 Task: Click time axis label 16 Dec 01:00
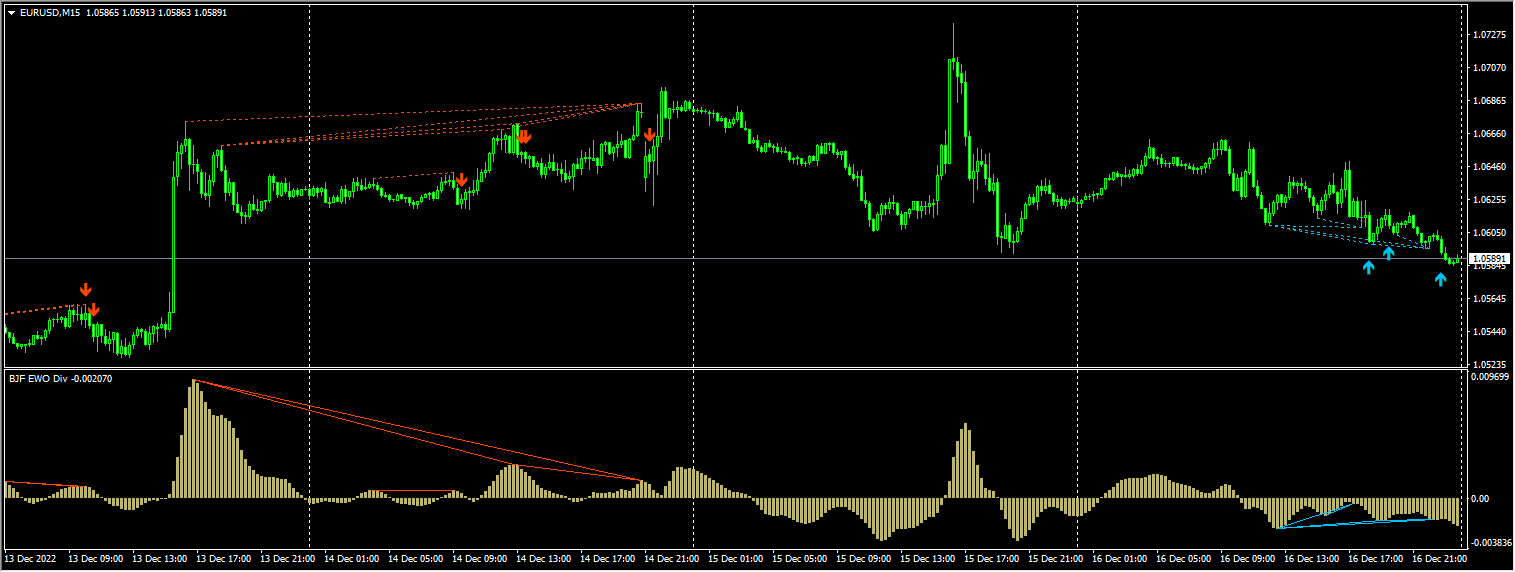click(x=1120, y=558)
